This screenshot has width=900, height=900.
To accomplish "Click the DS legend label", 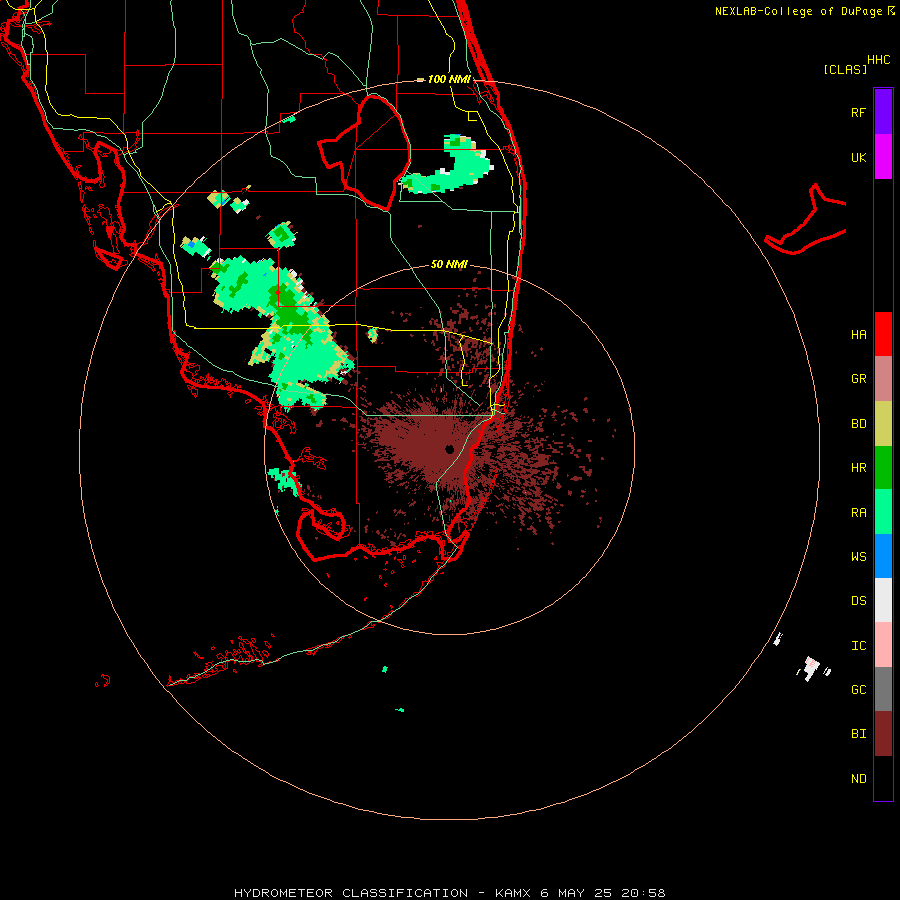I will click(858, 600).
